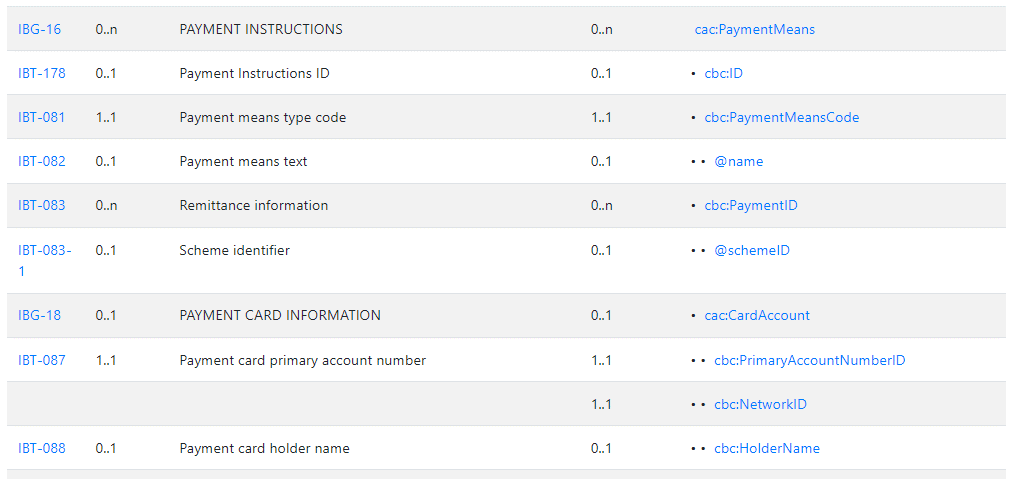Viewport: 1011px width, 479px height.
Task: Open the @schemeID attribute link
Action: coord(752,249)
